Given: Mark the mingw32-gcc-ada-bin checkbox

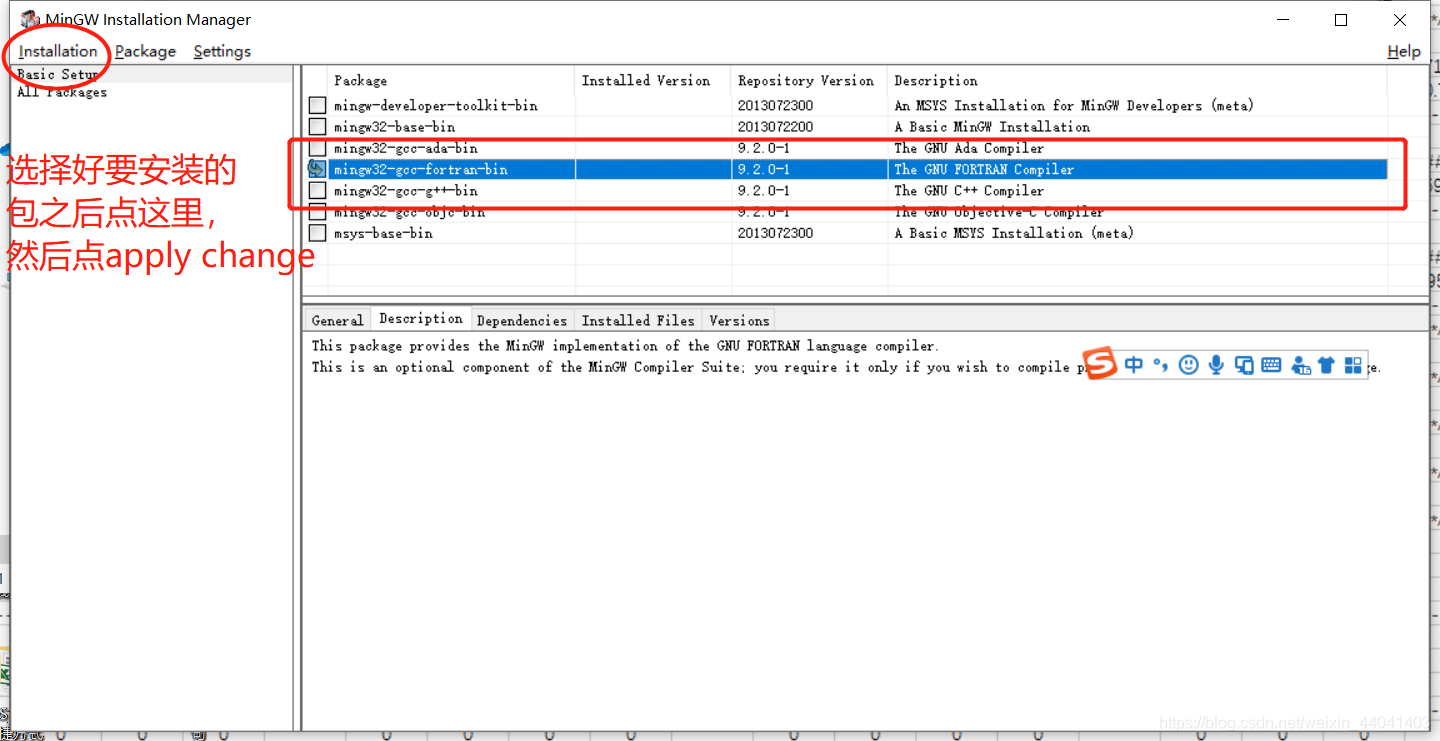Looking at the screenshot, I should coord(317,148).
